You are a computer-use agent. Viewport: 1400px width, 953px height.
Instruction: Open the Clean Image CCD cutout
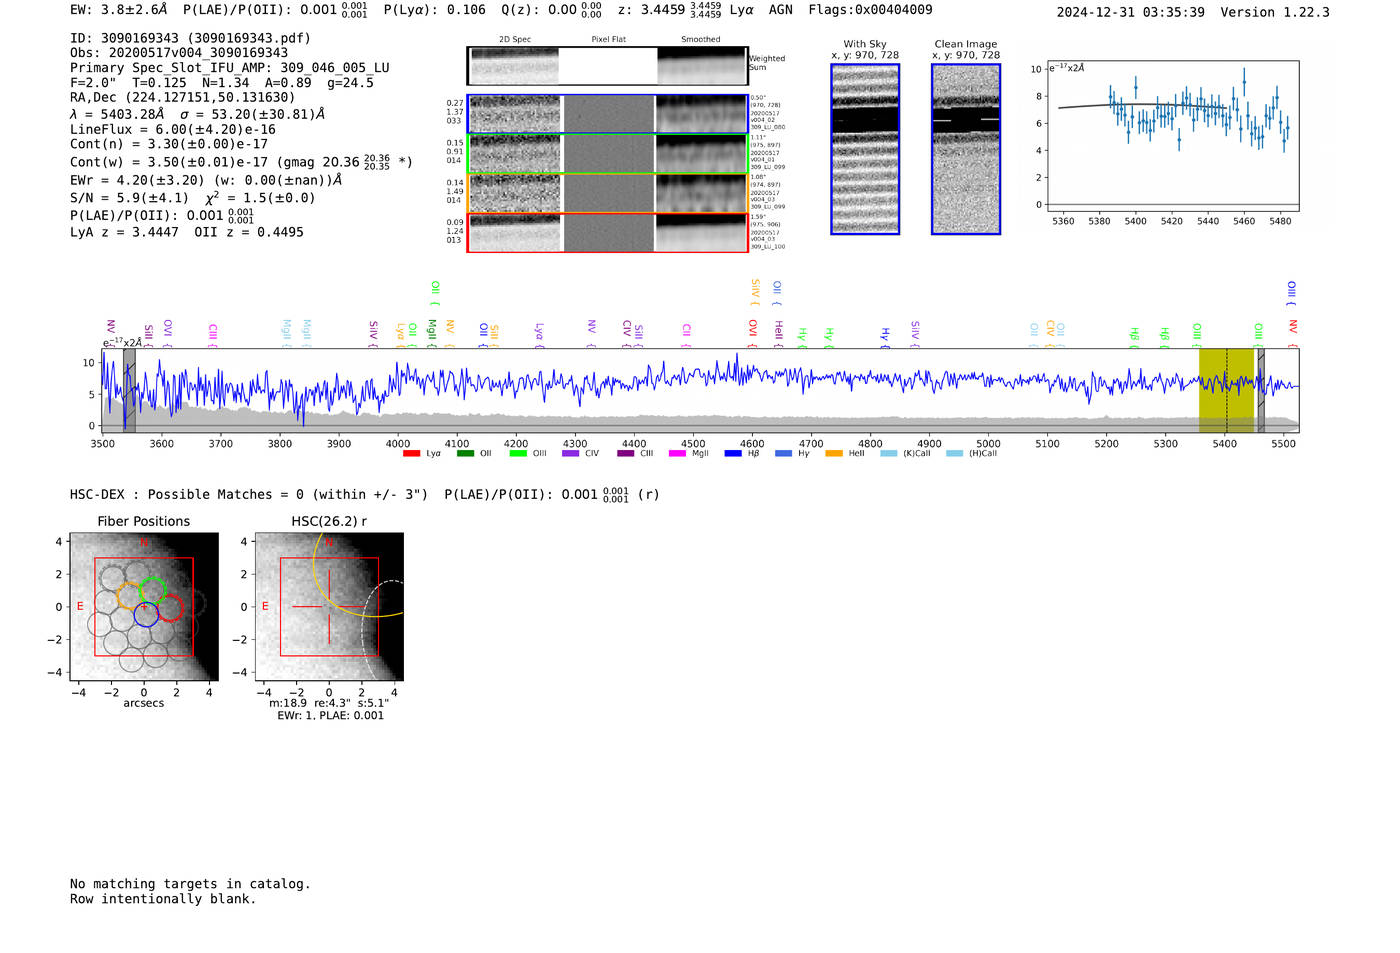click(966, 149)
